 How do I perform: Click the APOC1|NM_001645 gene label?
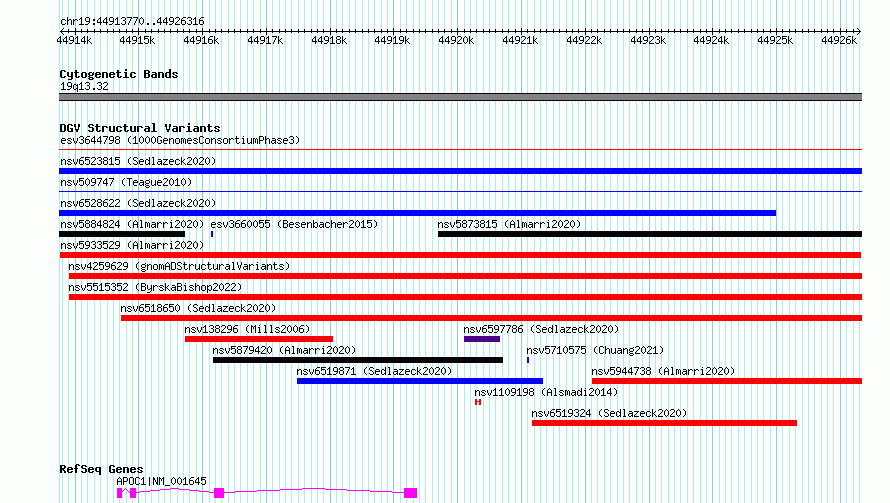point(161,481)
